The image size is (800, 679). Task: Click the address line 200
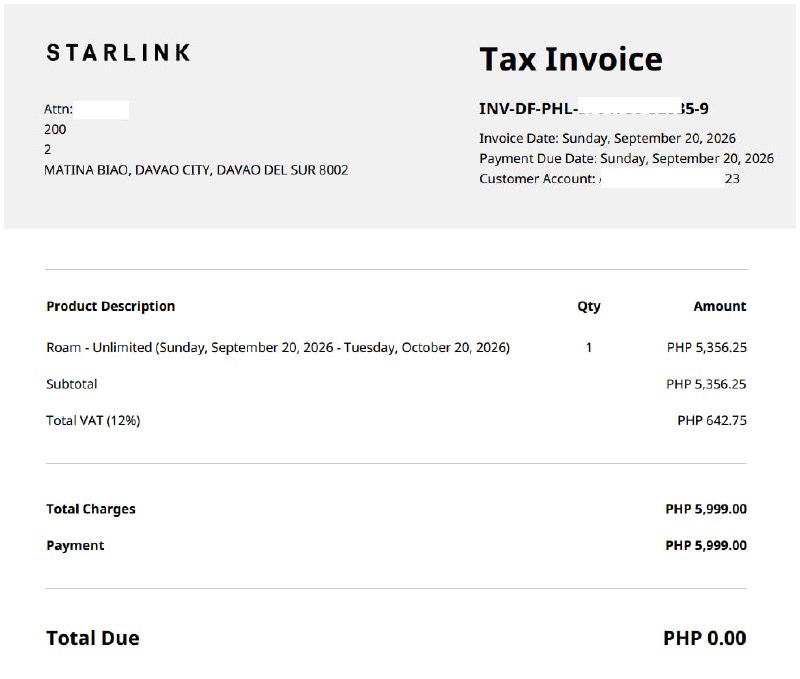[x=55, y=130]
